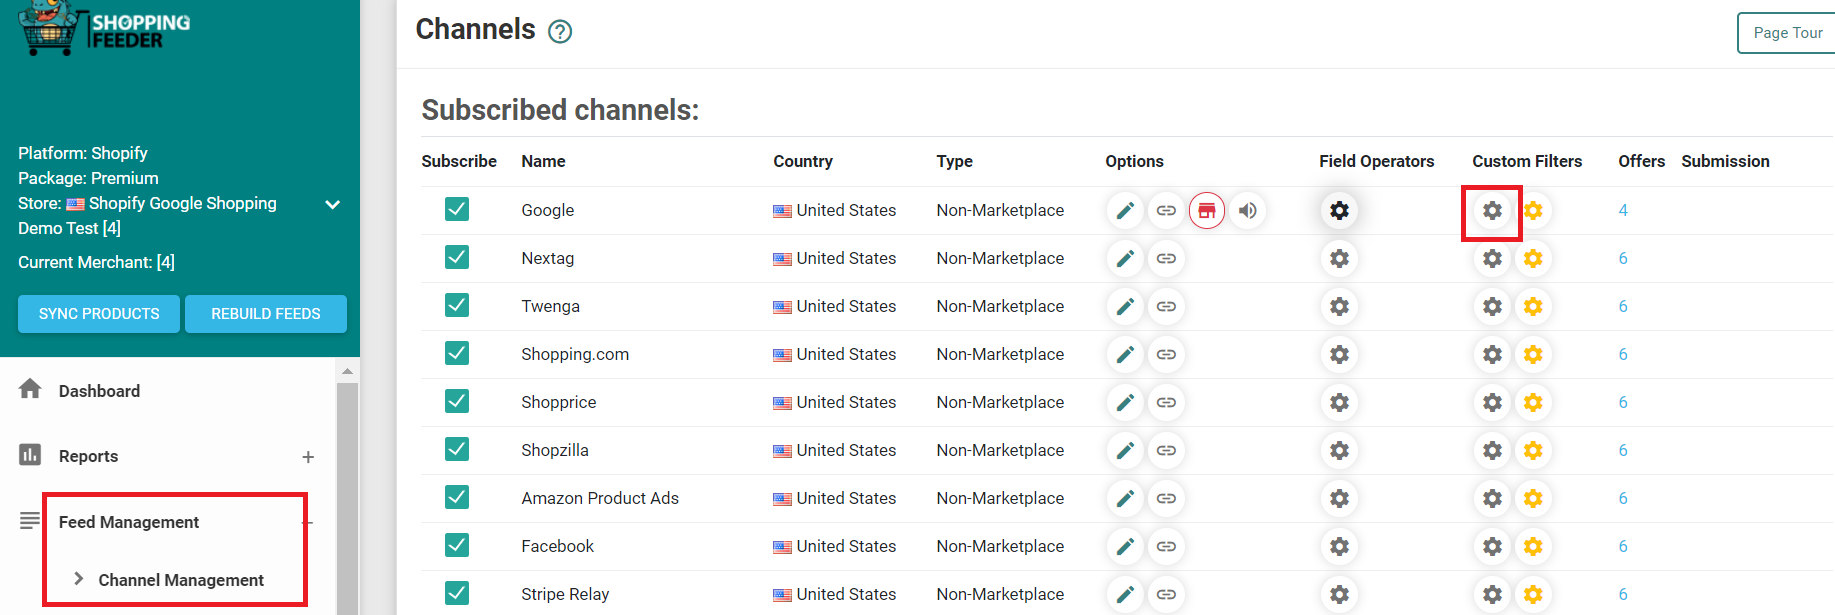Viewport: 1835px width, 615px height.
Task: Open the Nextag offers count link
Action: coord(1623,258)
